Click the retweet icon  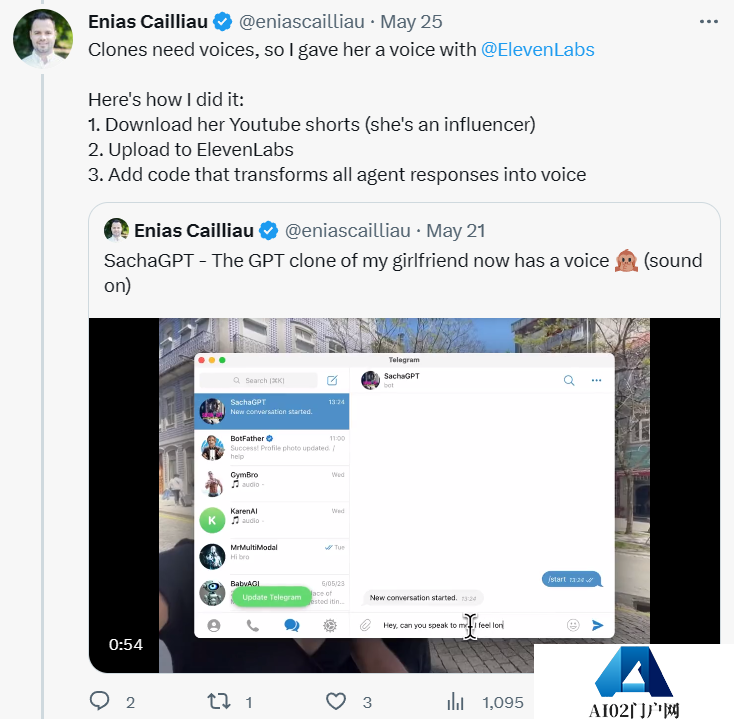pyautogui.click(x=218, y=701)
